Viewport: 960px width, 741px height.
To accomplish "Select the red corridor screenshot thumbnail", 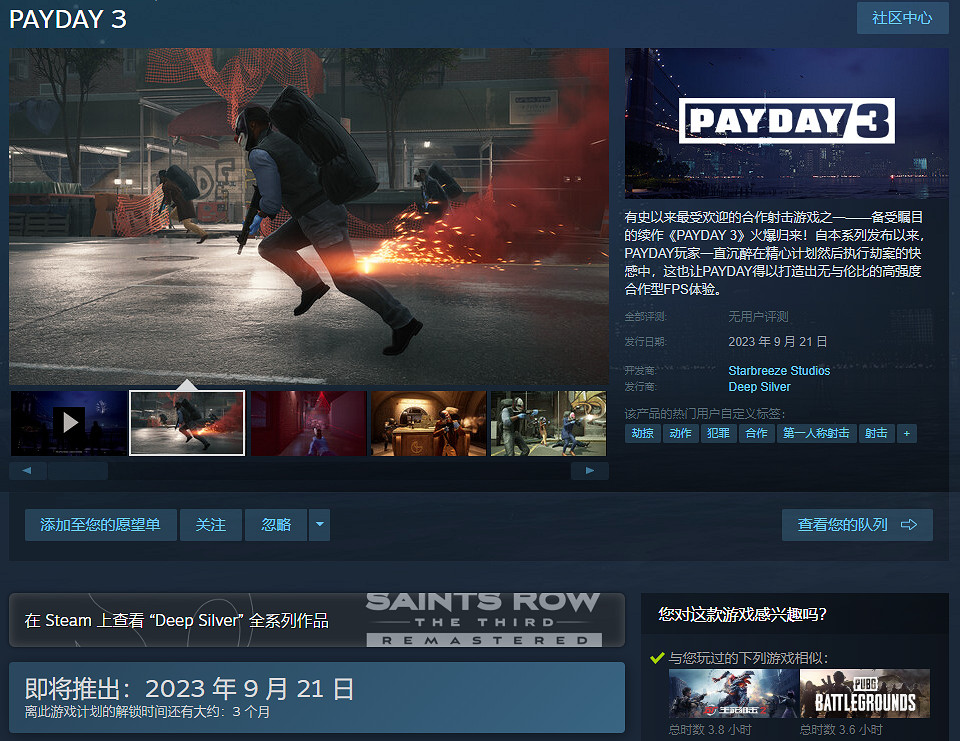I will pos(308,423).
